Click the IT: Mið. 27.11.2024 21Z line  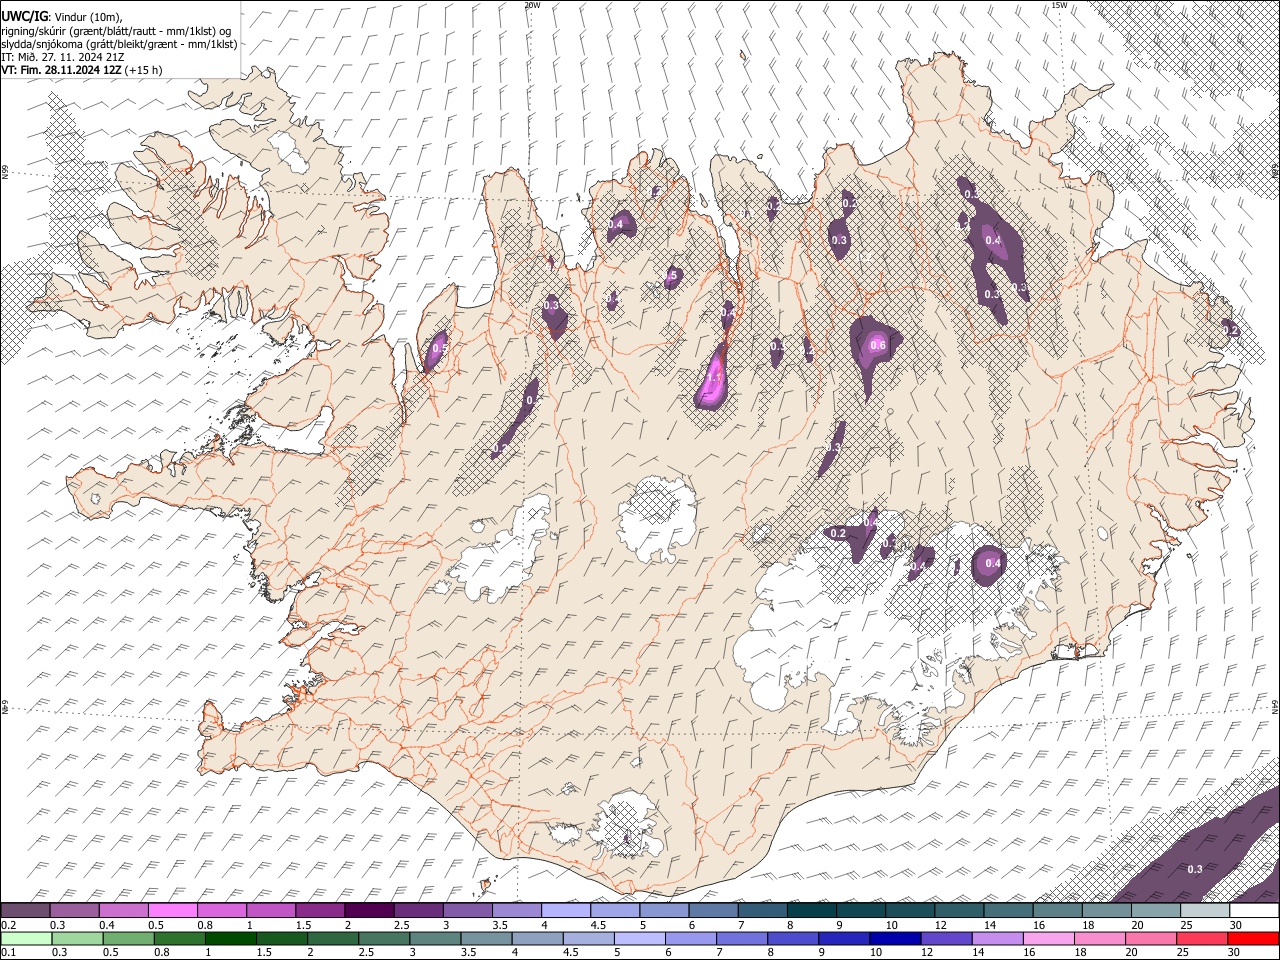[x=62, y=57]
